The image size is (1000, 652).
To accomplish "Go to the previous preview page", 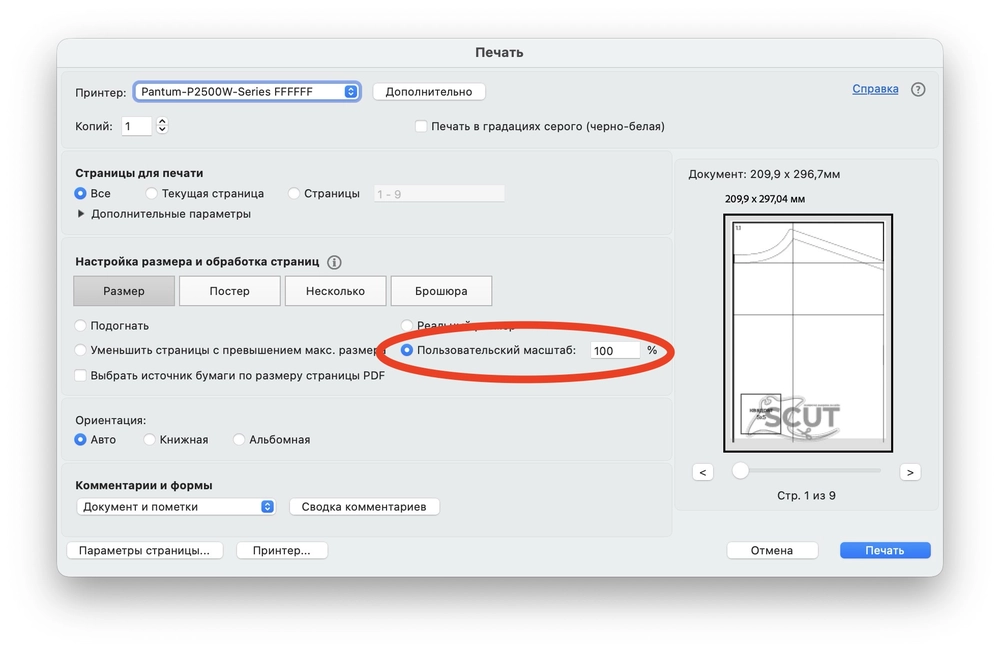I will coord(703,472).
